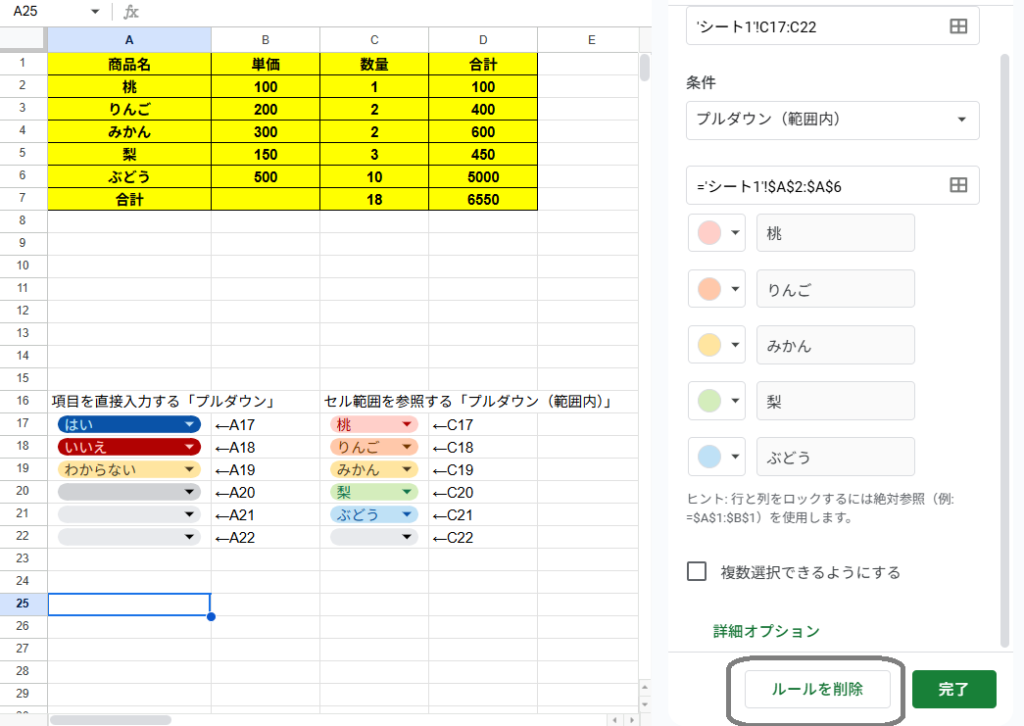The width and height of the screenshot is (1024, 726).
Task: Open the empty dropdown chip in A20
Action: pyautogui.click(x=129, y=492)
